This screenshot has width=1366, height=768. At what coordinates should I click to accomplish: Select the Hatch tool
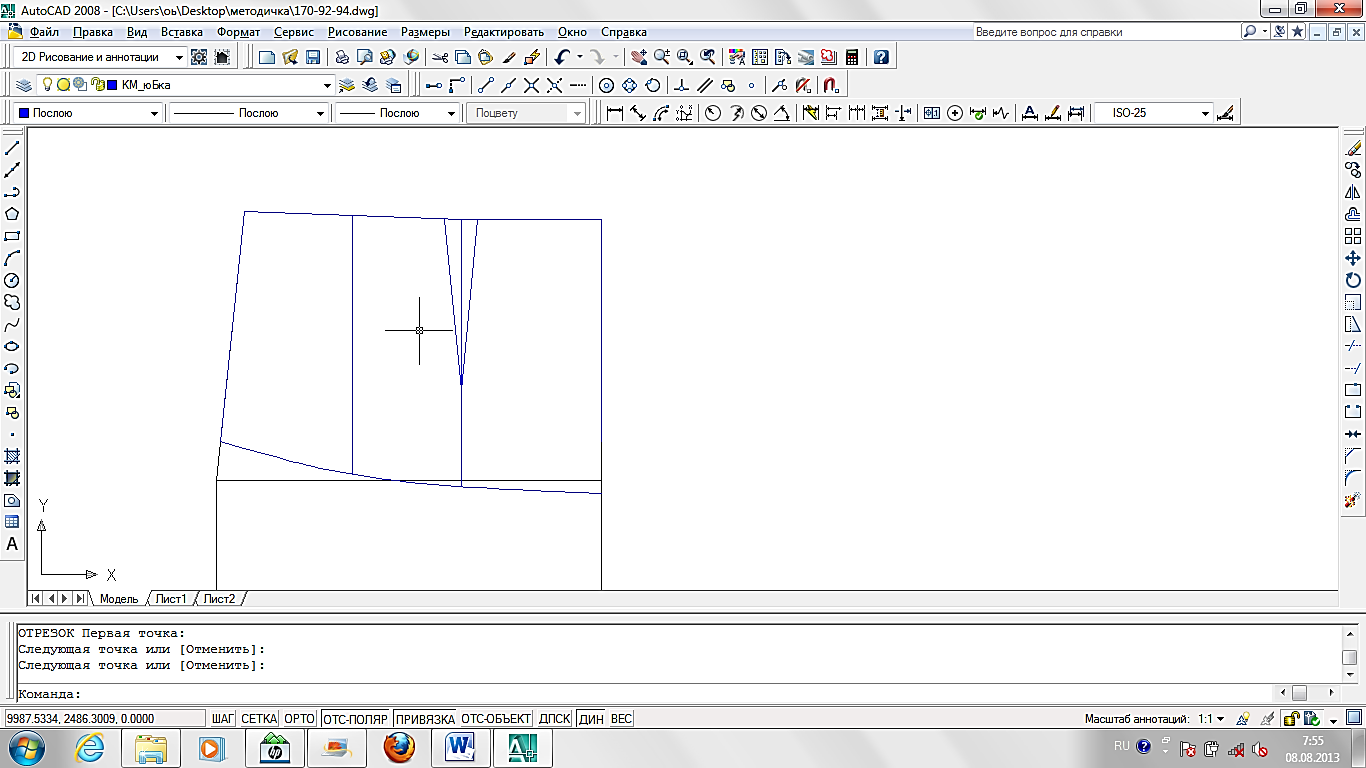coord(12,456)
